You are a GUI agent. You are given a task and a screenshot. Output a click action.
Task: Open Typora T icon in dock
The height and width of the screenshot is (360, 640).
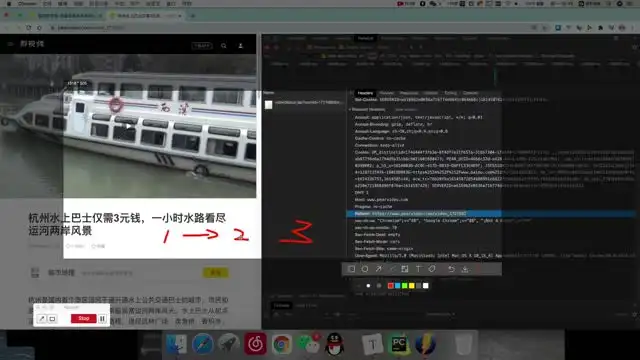pos(372,344)
